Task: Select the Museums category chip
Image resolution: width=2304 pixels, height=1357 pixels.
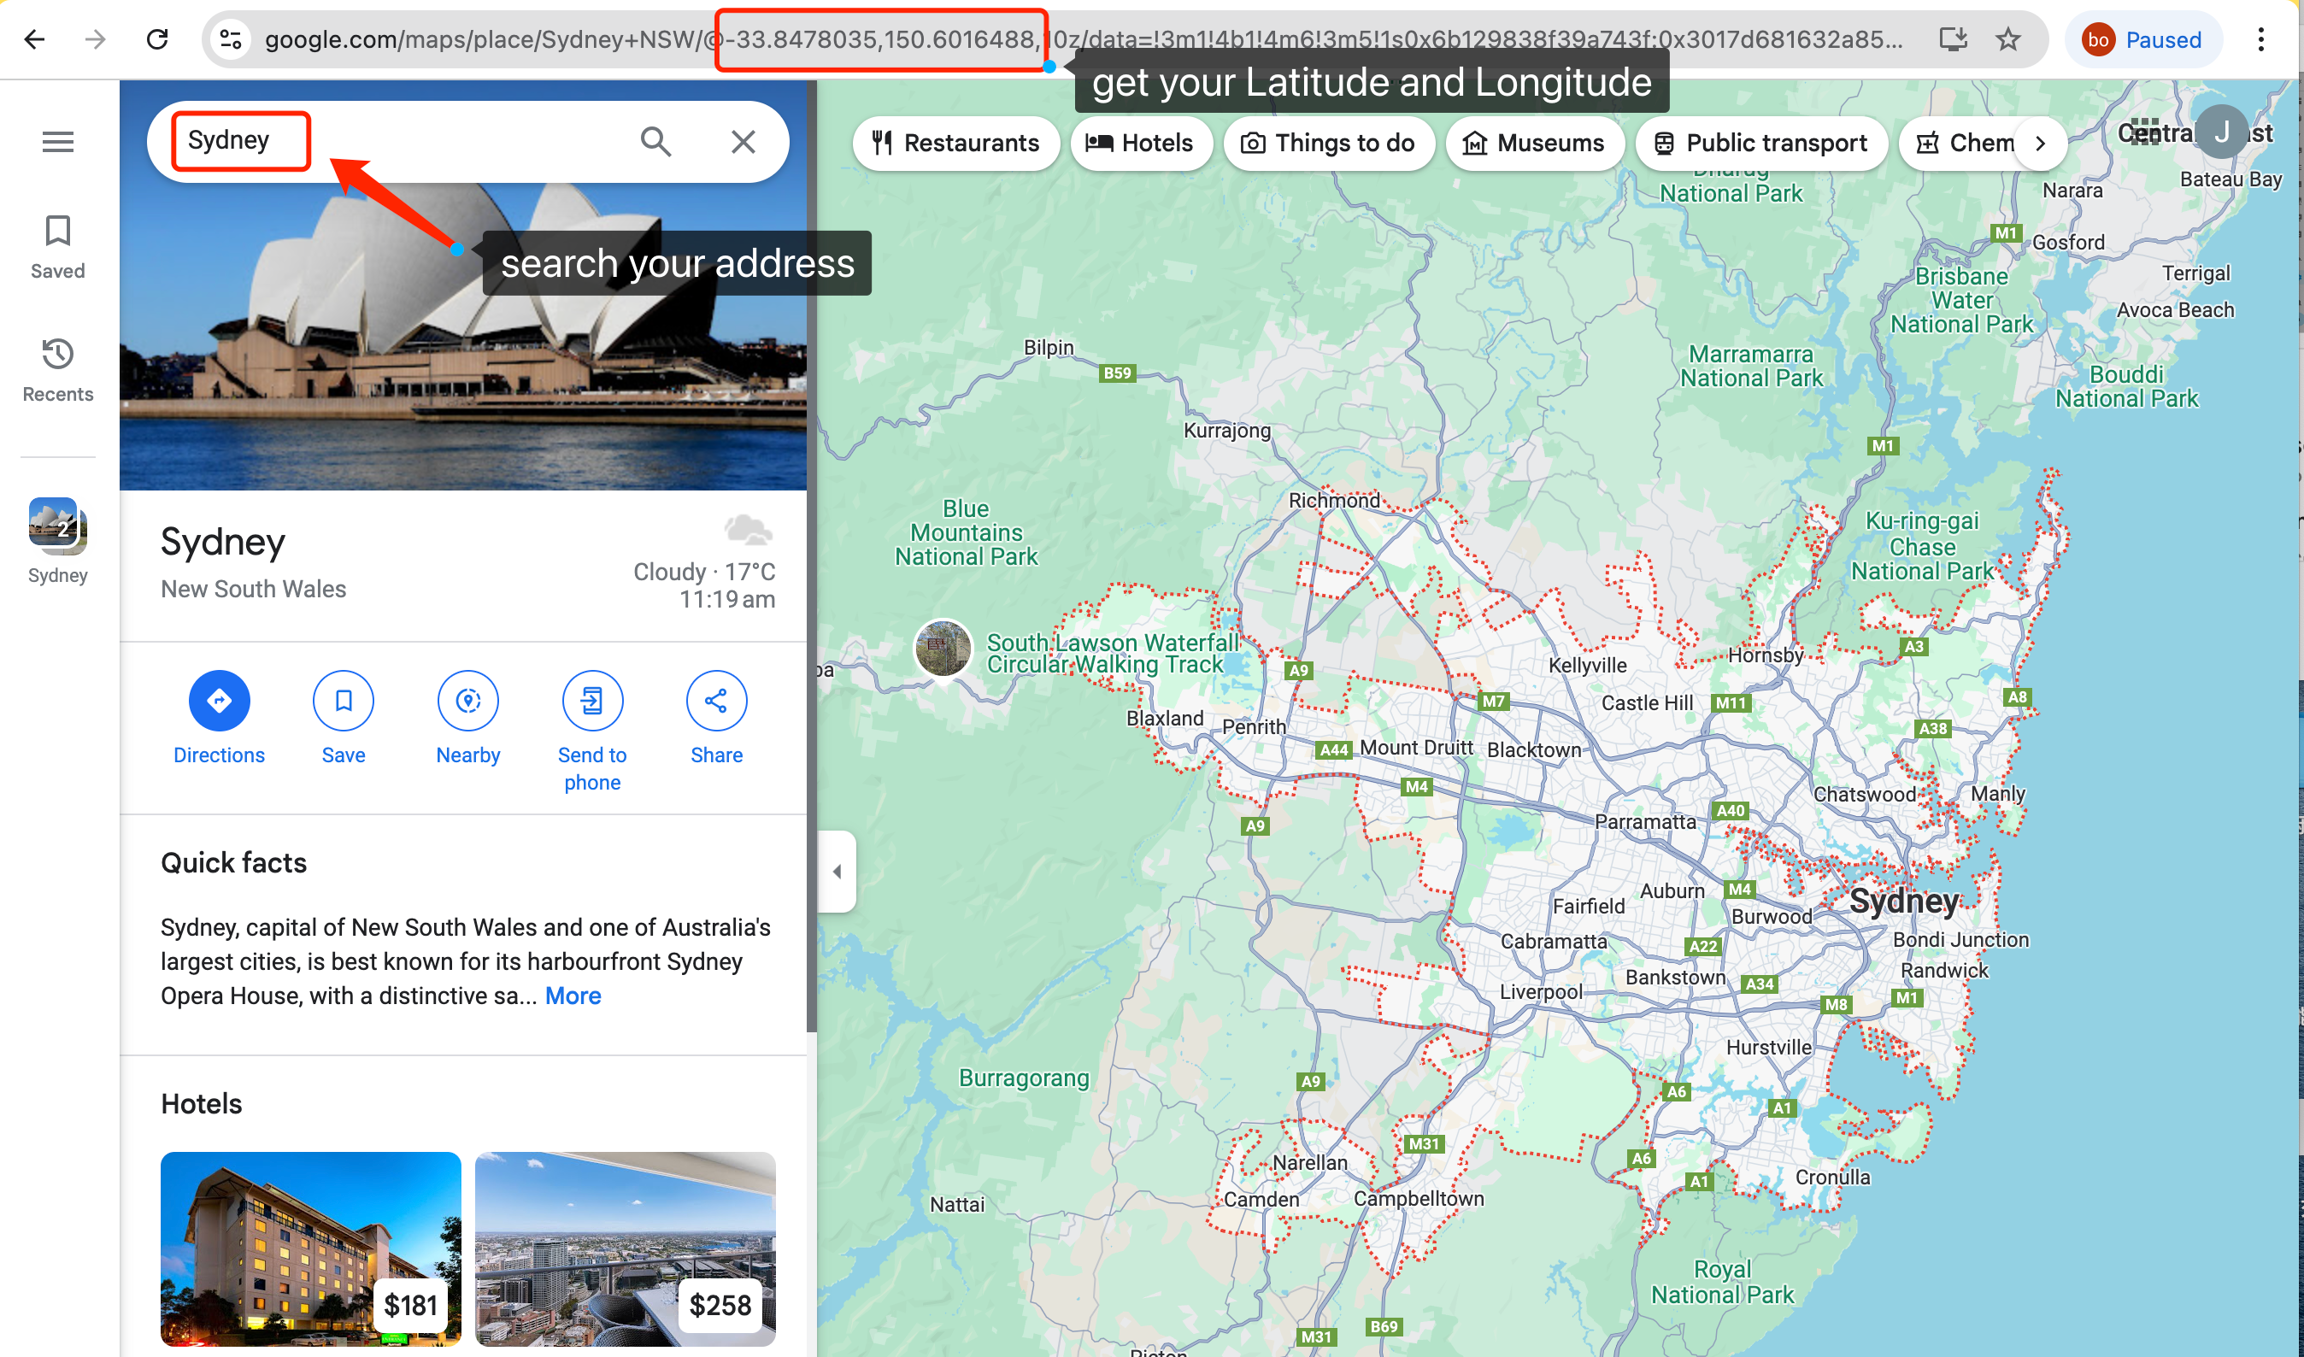Action: tap(1534, 143)
